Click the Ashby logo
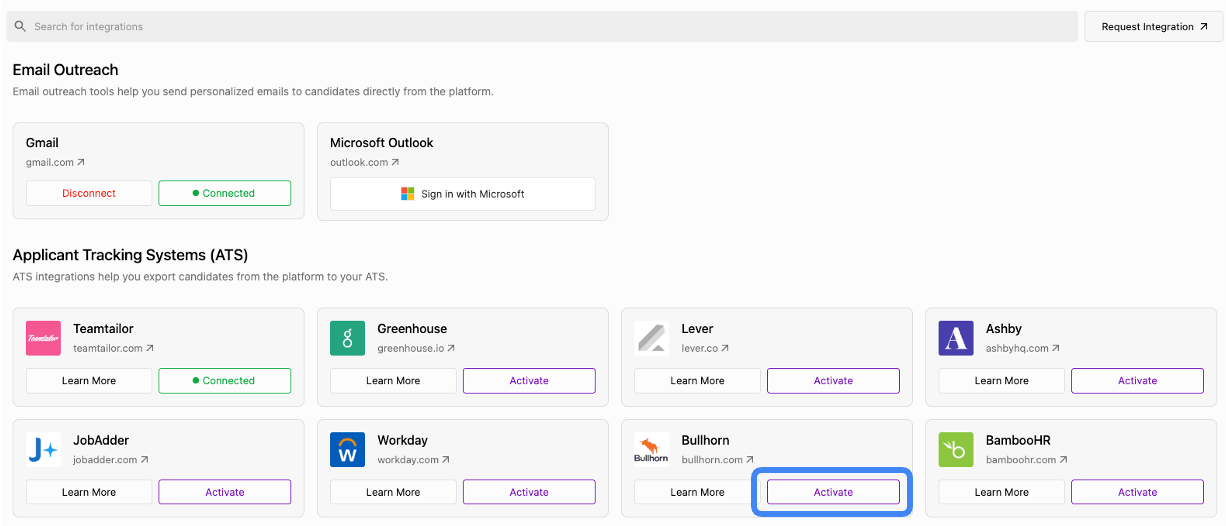 click(956, 338)
